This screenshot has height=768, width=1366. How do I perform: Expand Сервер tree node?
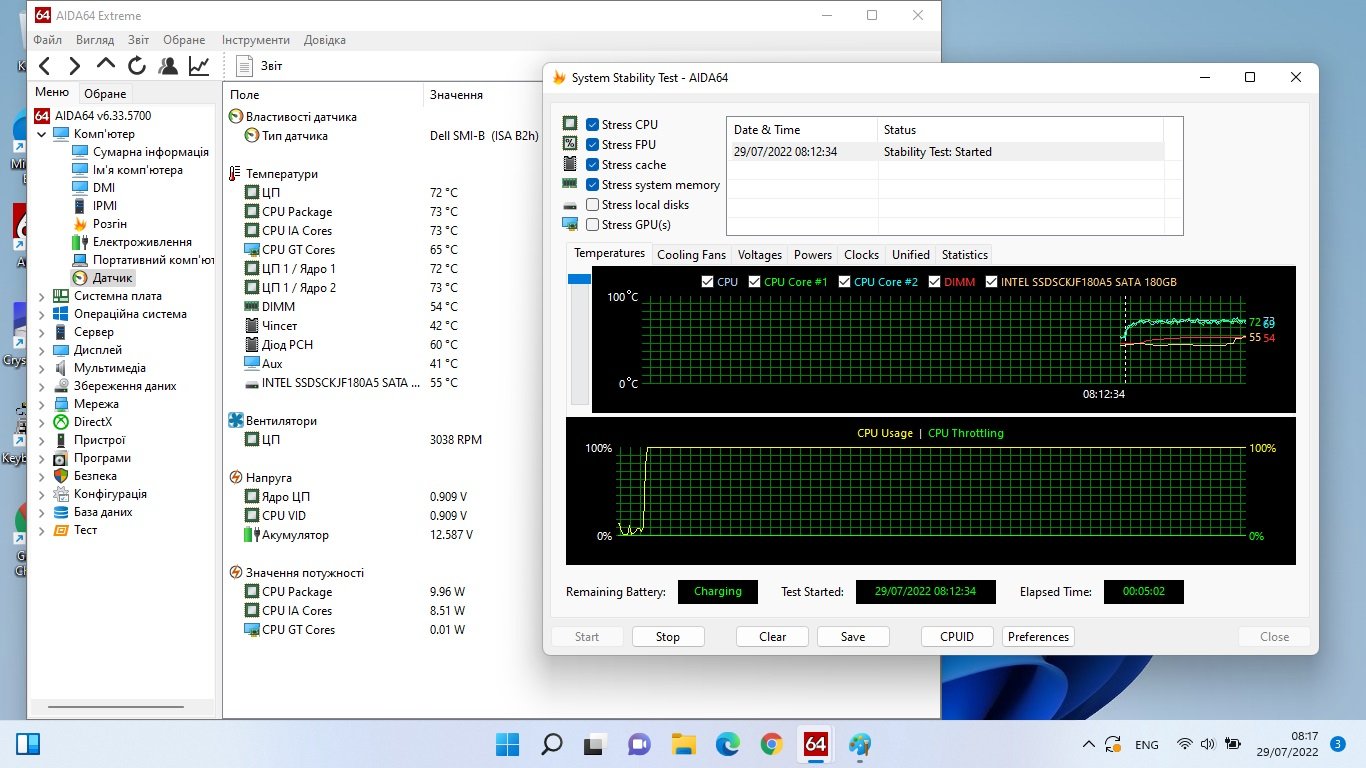(41, 332)
